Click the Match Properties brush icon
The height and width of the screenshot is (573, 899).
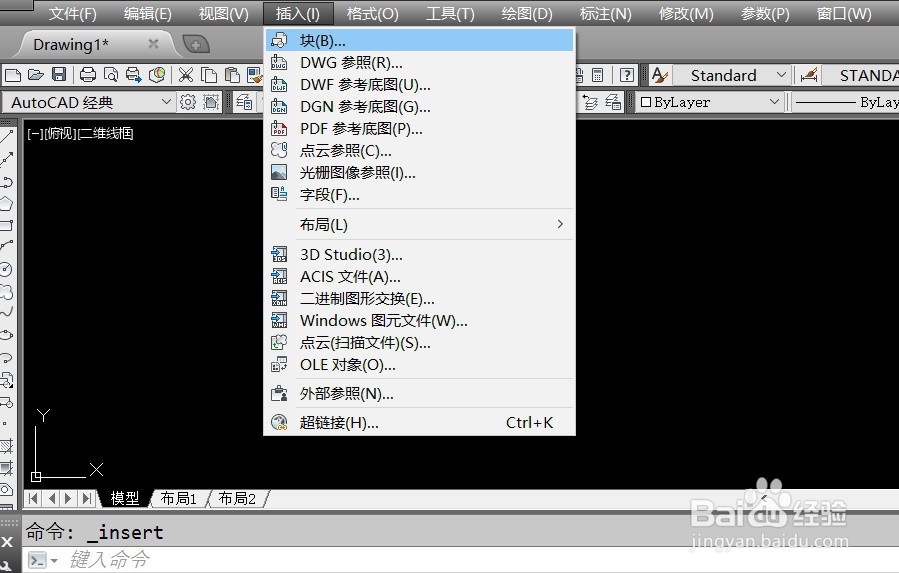tap(255, 75)
